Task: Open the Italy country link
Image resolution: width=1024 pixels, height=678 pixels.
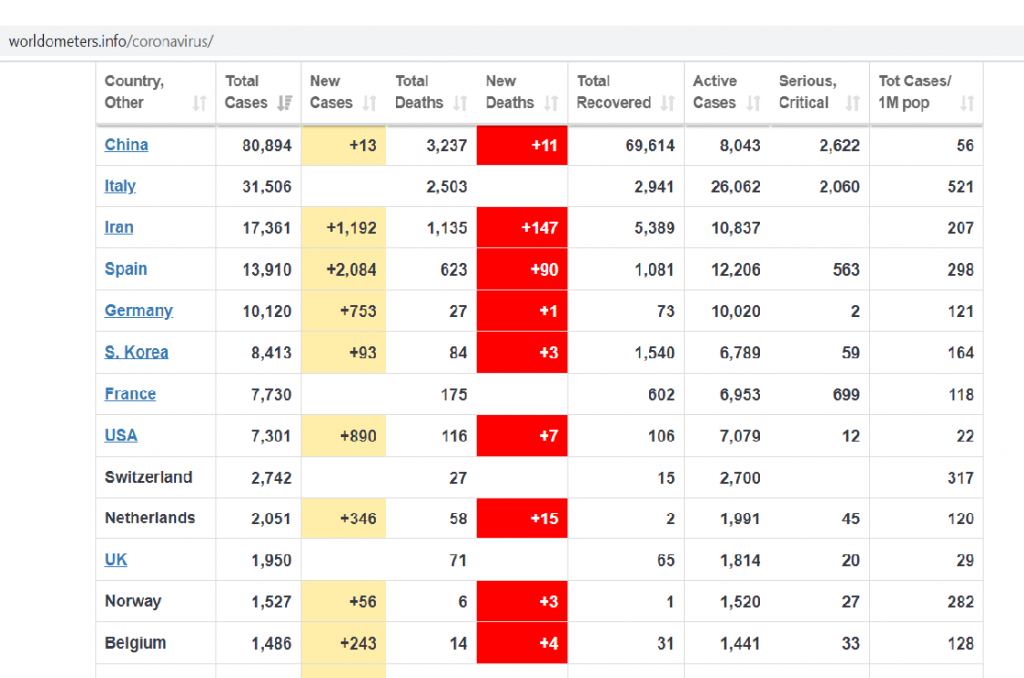Action: [120, 186]
